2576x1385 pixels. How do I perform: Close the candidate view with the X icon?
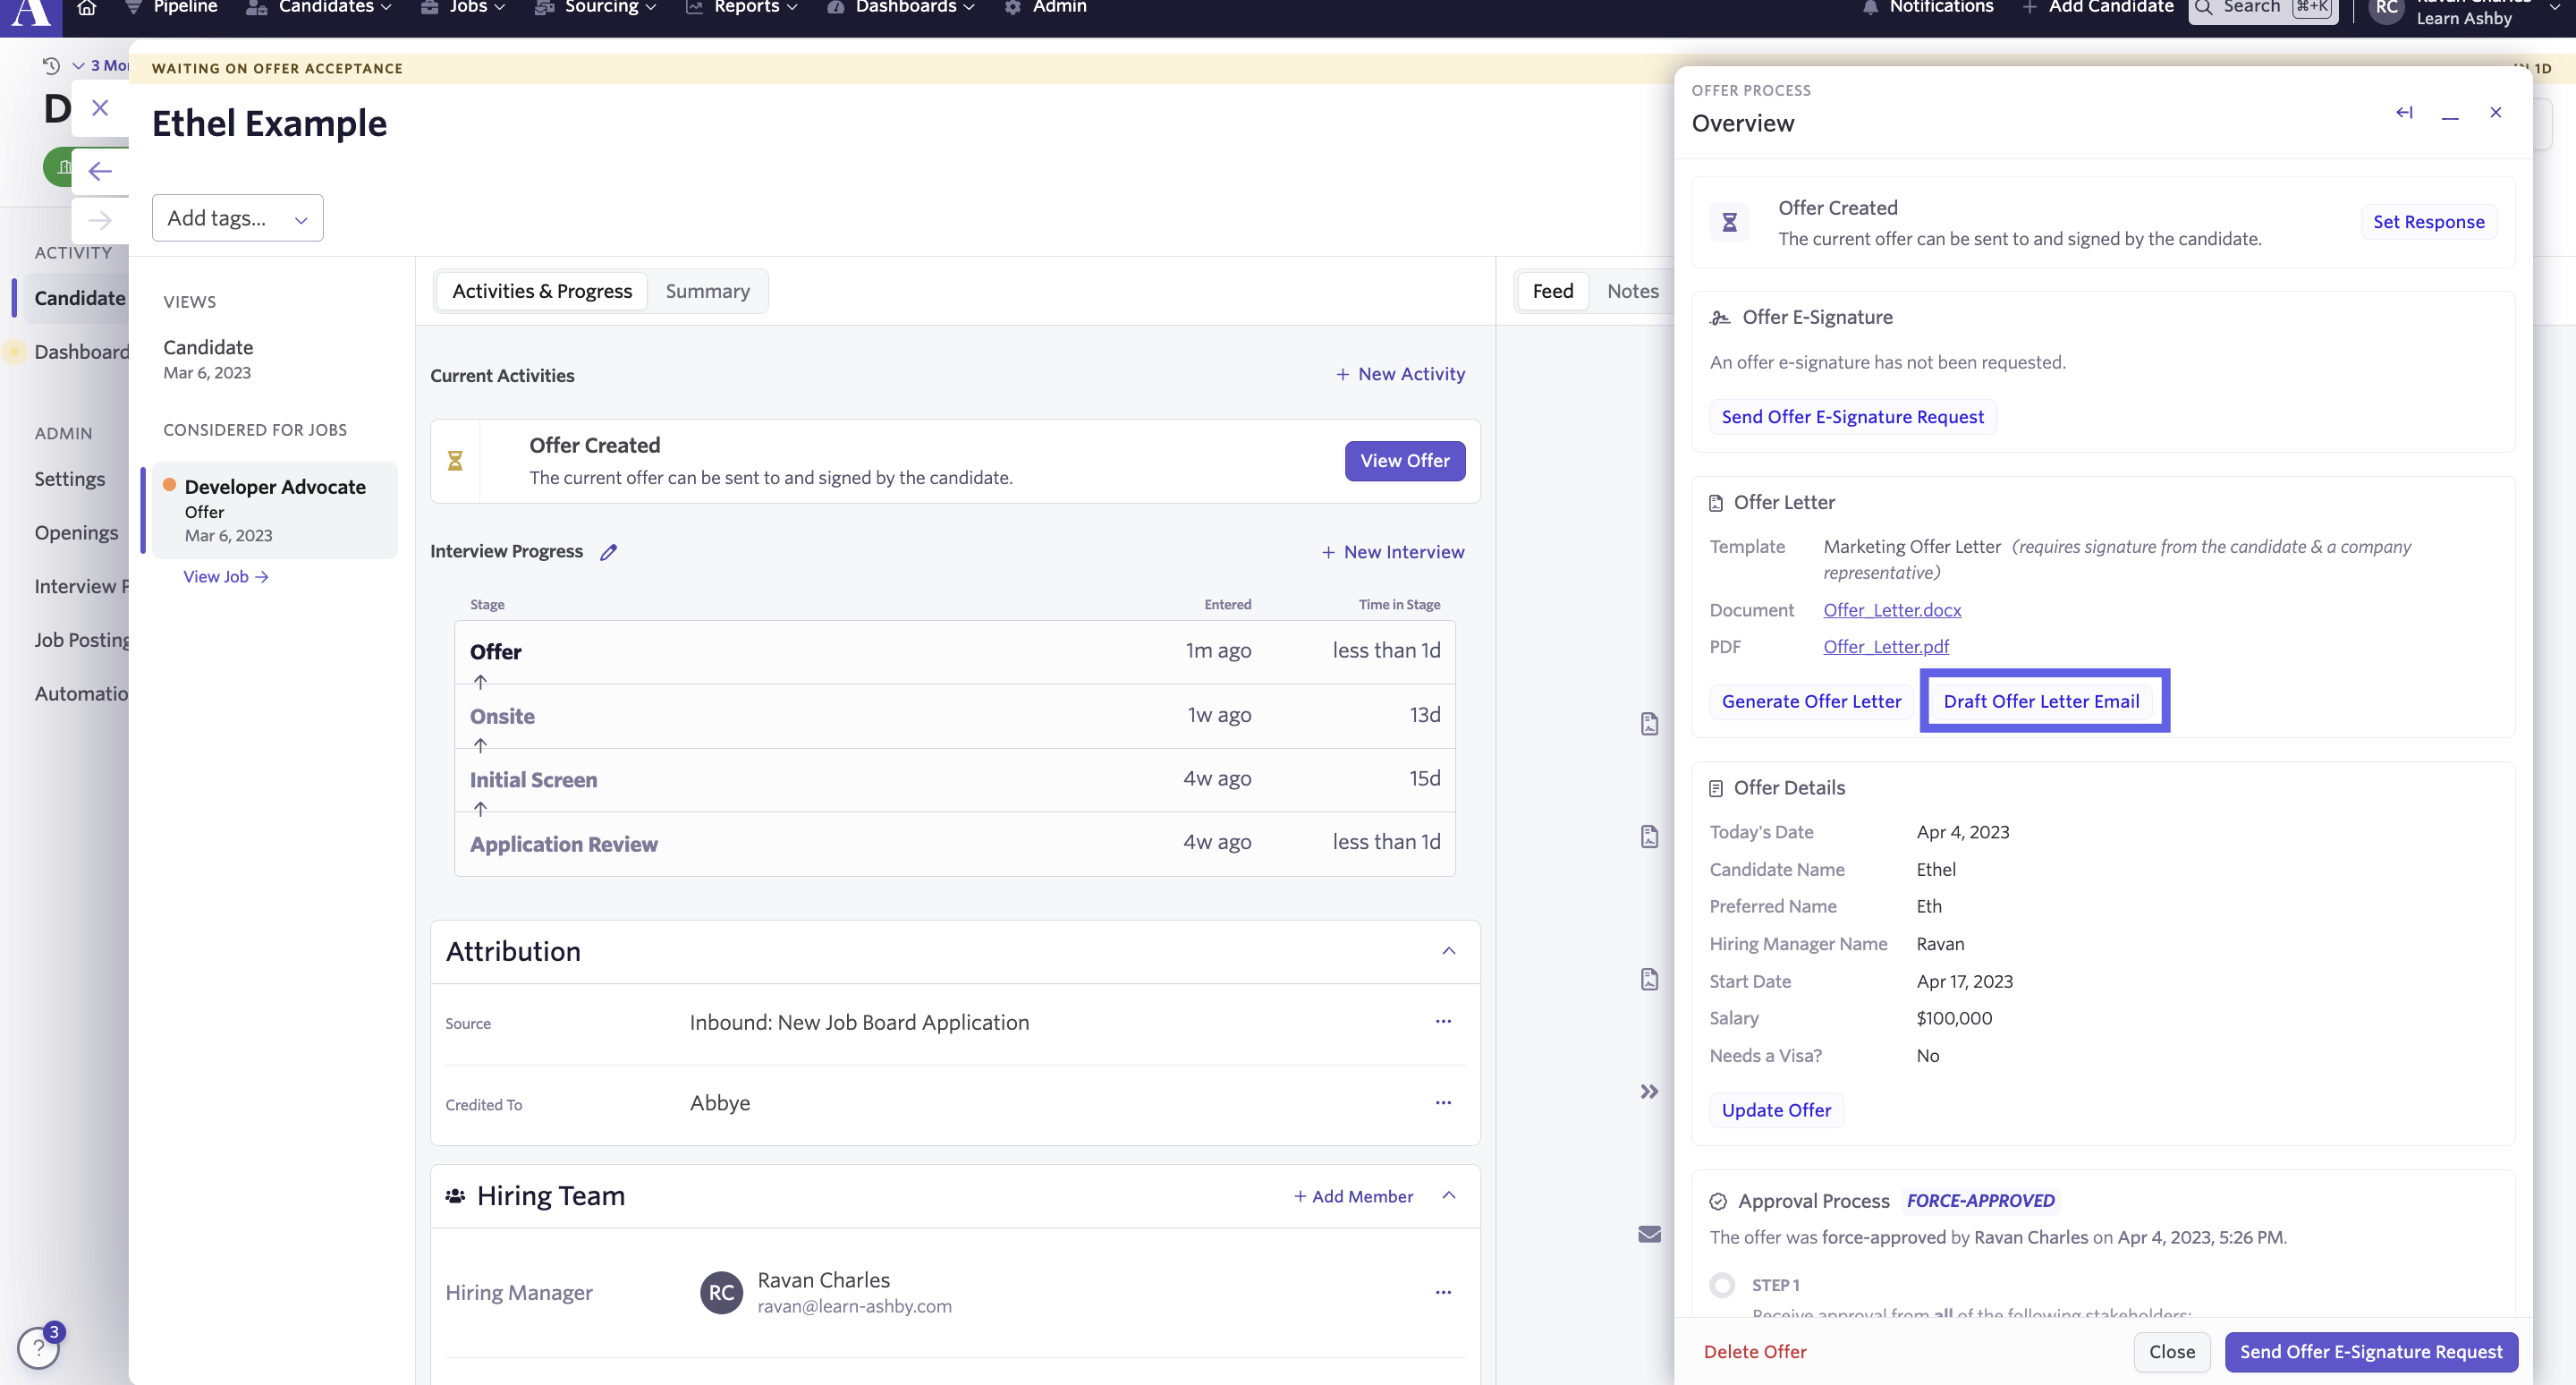point(100,108)
